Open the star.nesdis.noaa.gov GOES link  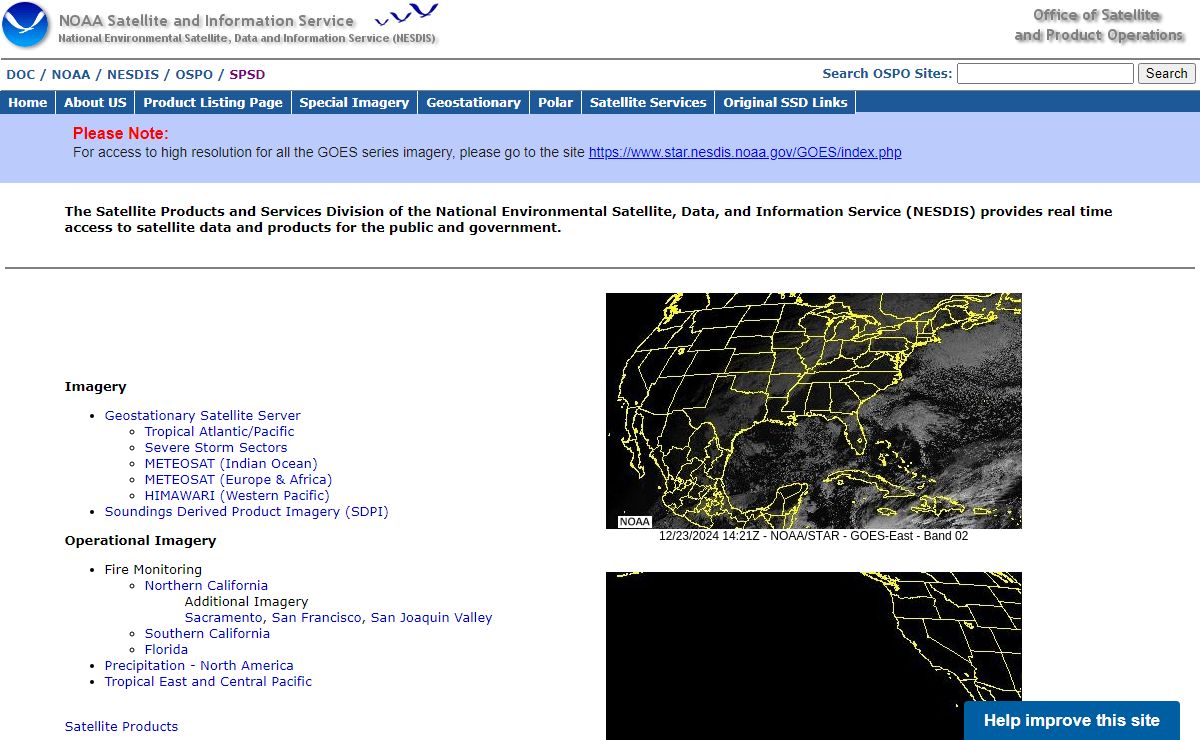pyautogui.click(x=745, y=153)
